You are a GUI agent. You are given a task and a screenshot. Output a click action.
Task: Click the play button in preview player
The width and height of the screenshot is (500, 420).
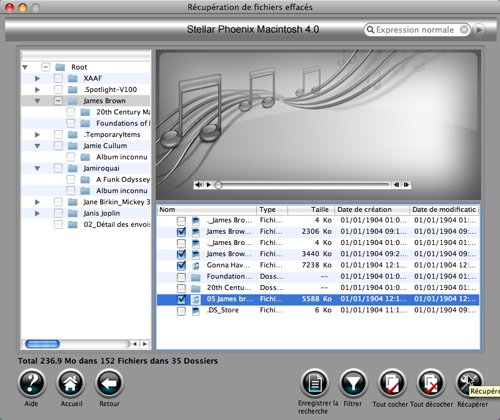(209, 185)
